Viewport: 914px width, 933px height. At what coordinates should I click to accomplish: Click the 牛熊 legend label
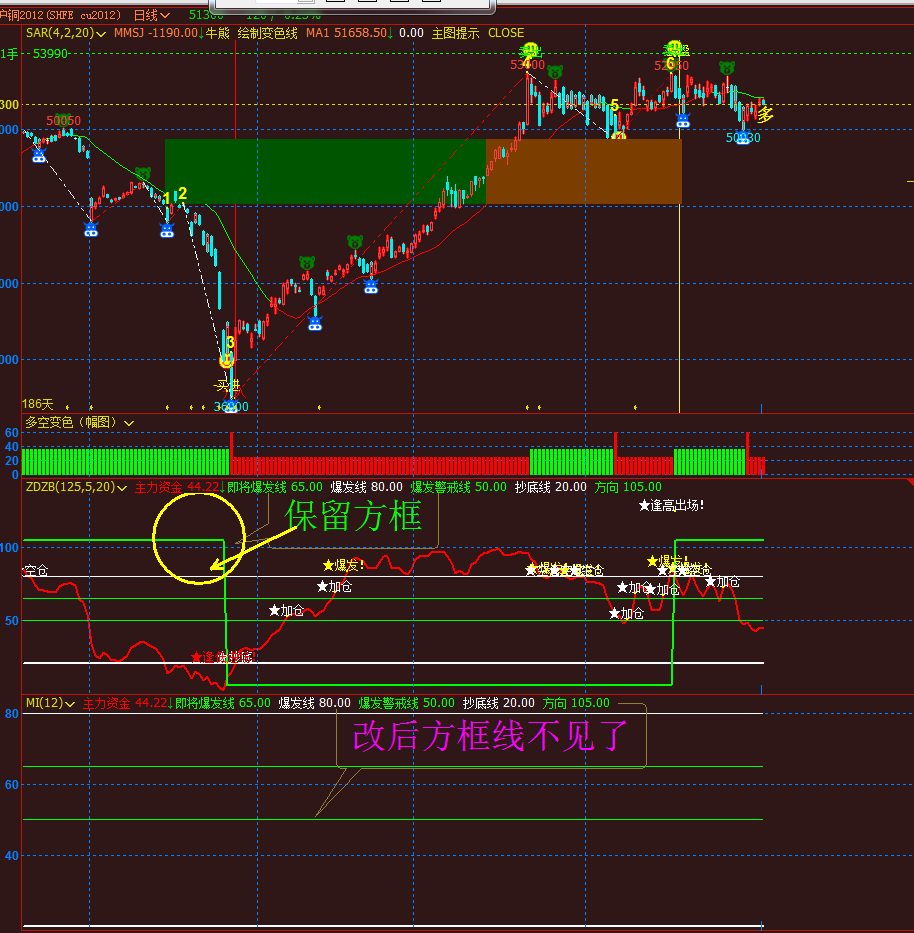tap(217, 33)
